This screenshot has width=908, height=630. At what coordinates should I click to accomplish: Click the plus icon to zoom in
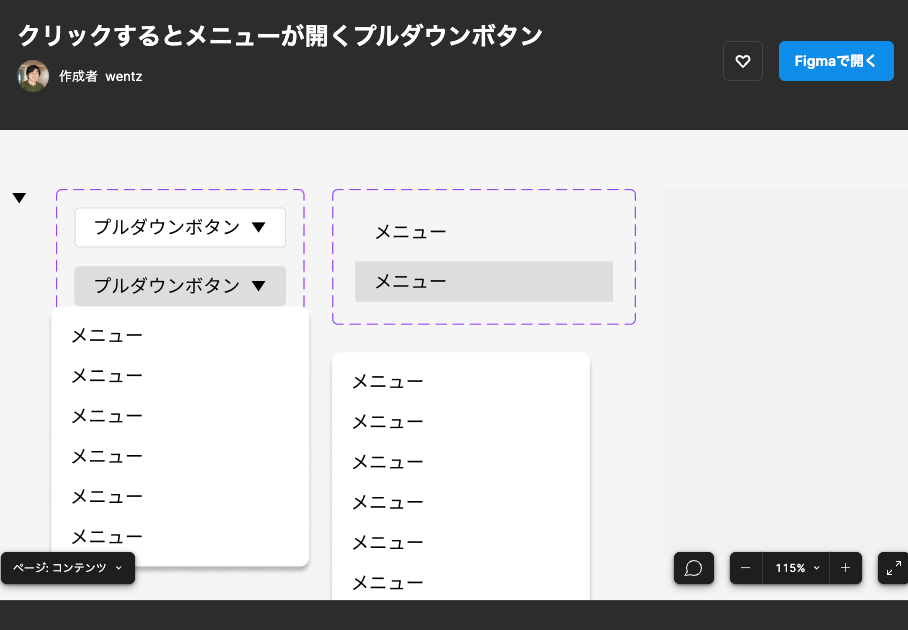tap(845, 568)
